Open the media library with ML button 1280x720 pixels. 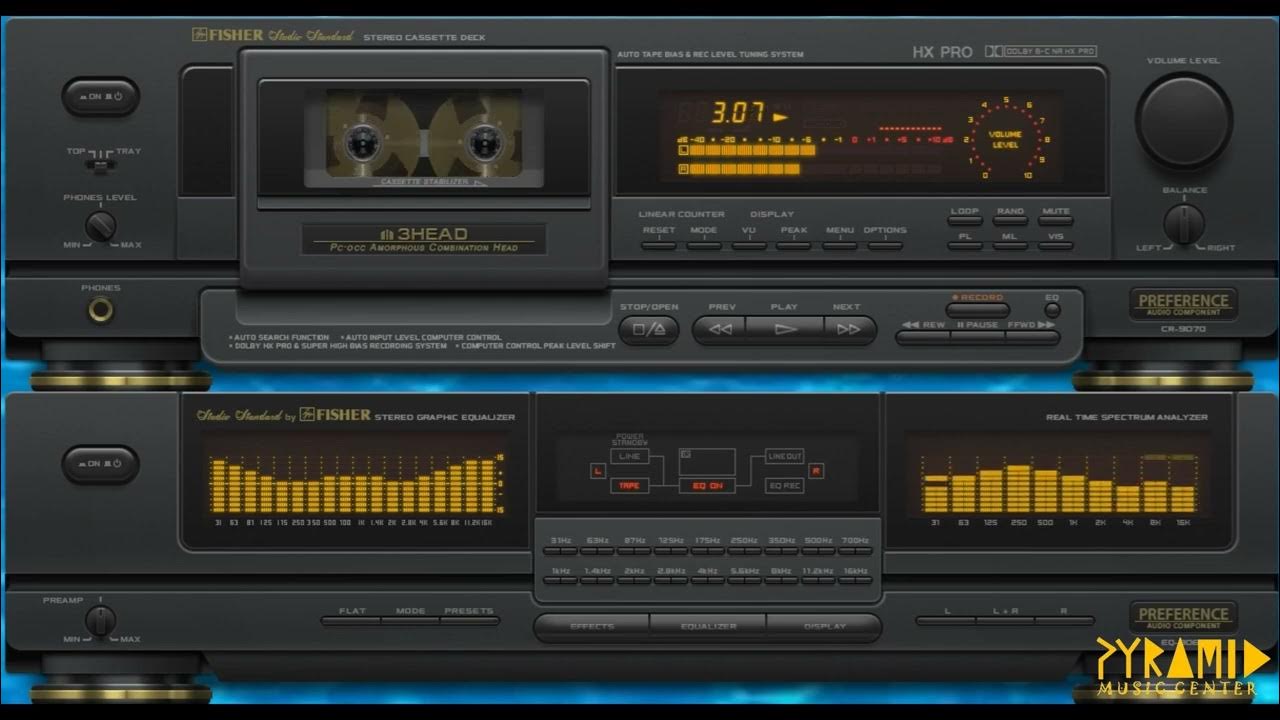click(1010, 246)
